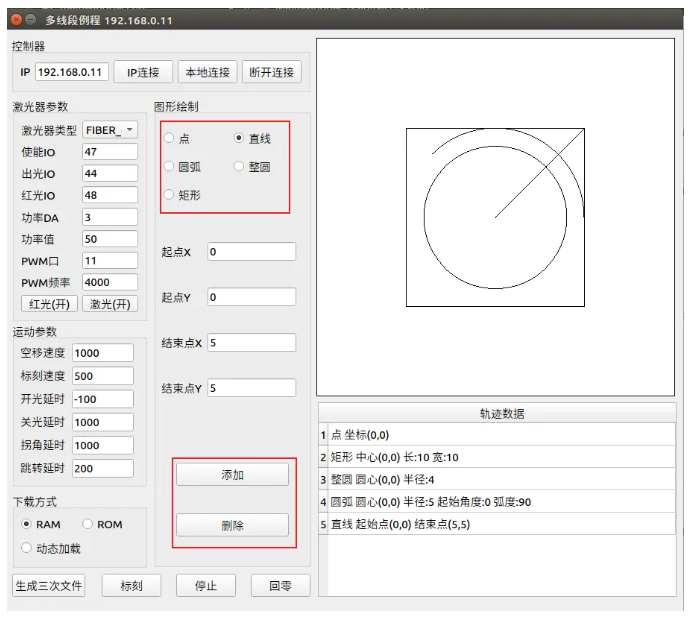Select the 点 (point) radio button
This screenshot has width=692, height=620.
pyautogui.click(x=169, y=138)
